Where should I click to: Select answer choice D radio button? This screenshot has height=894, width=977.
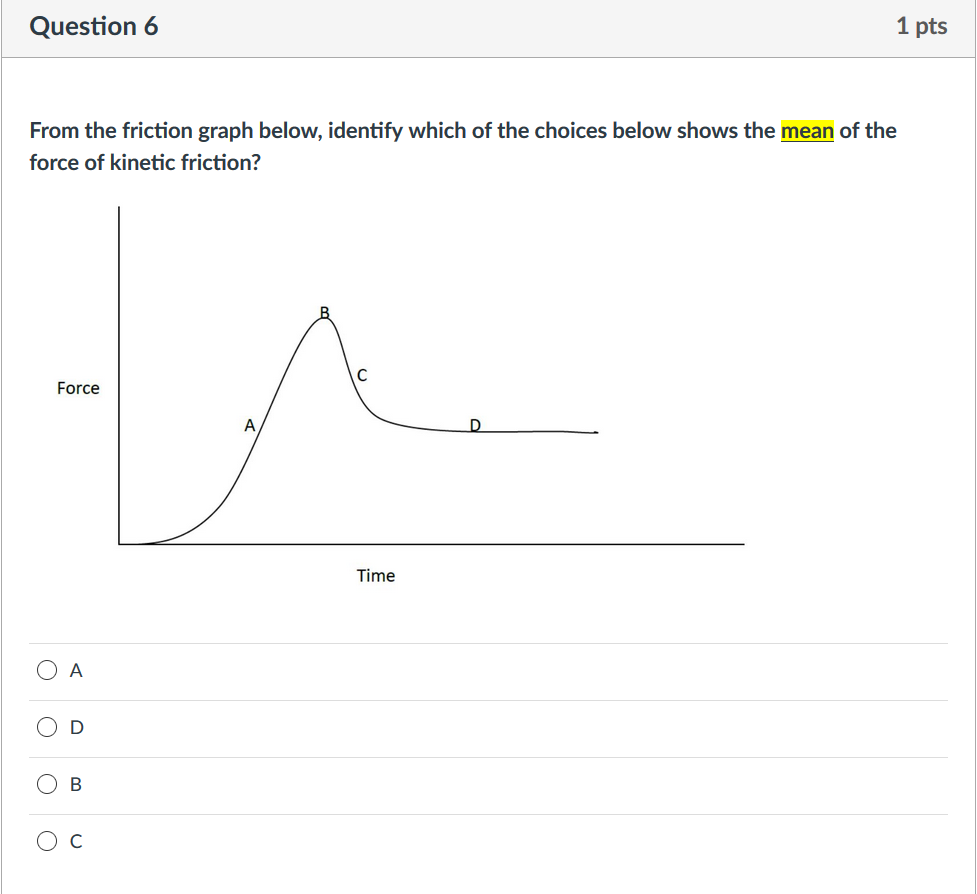[46, 727]
